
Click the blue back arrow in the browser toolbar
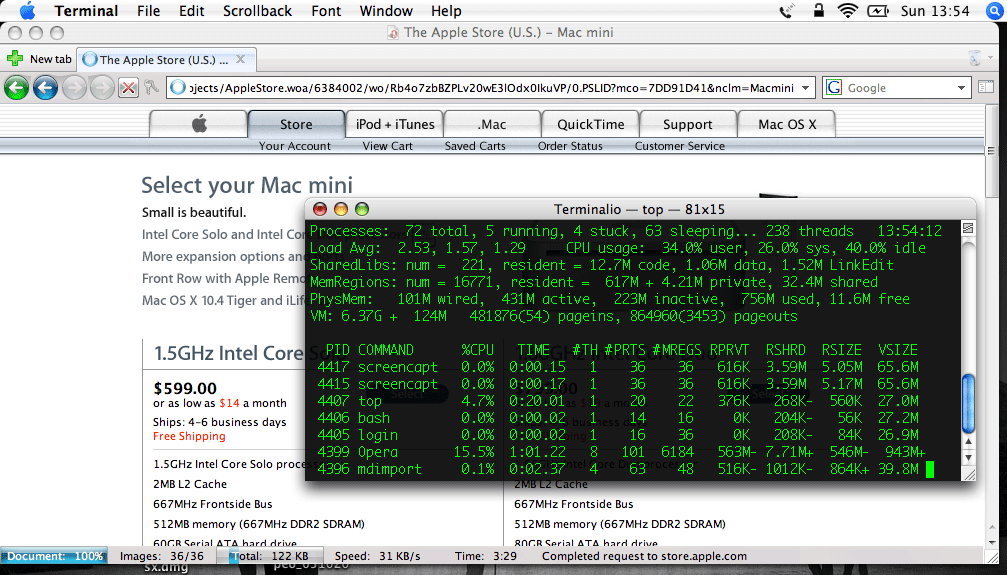click(45, 88)
